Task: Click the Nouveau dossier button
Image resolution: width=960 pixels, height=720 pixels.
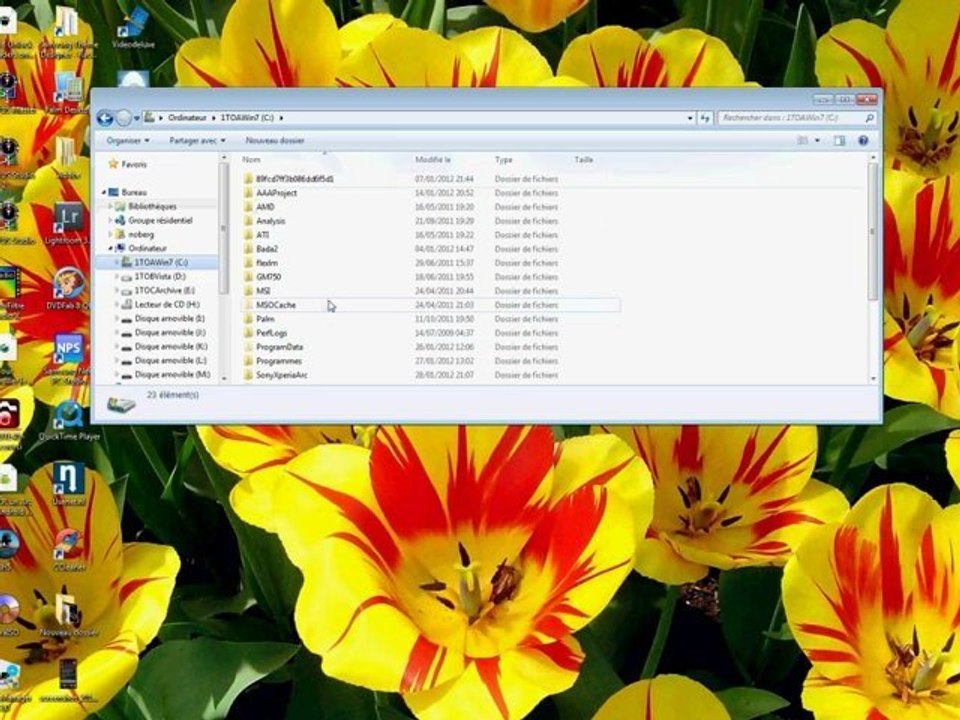Action: (275, 141)
